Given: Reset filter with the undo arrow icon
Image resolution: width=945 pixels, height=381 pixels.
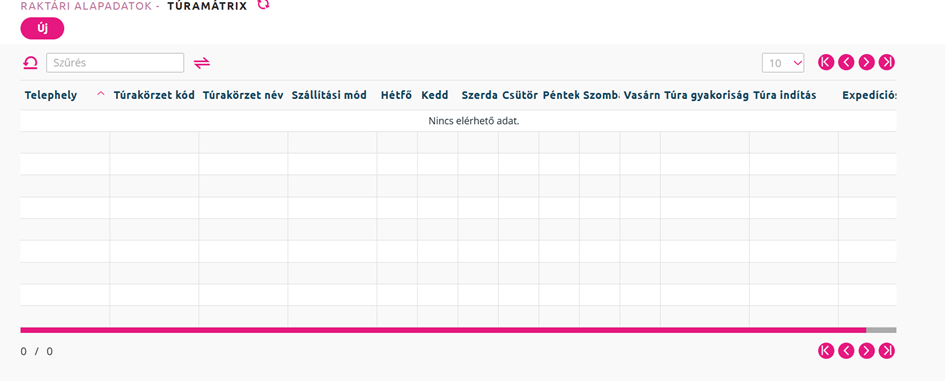Looking at the screenshot, I should coord(30,63).
